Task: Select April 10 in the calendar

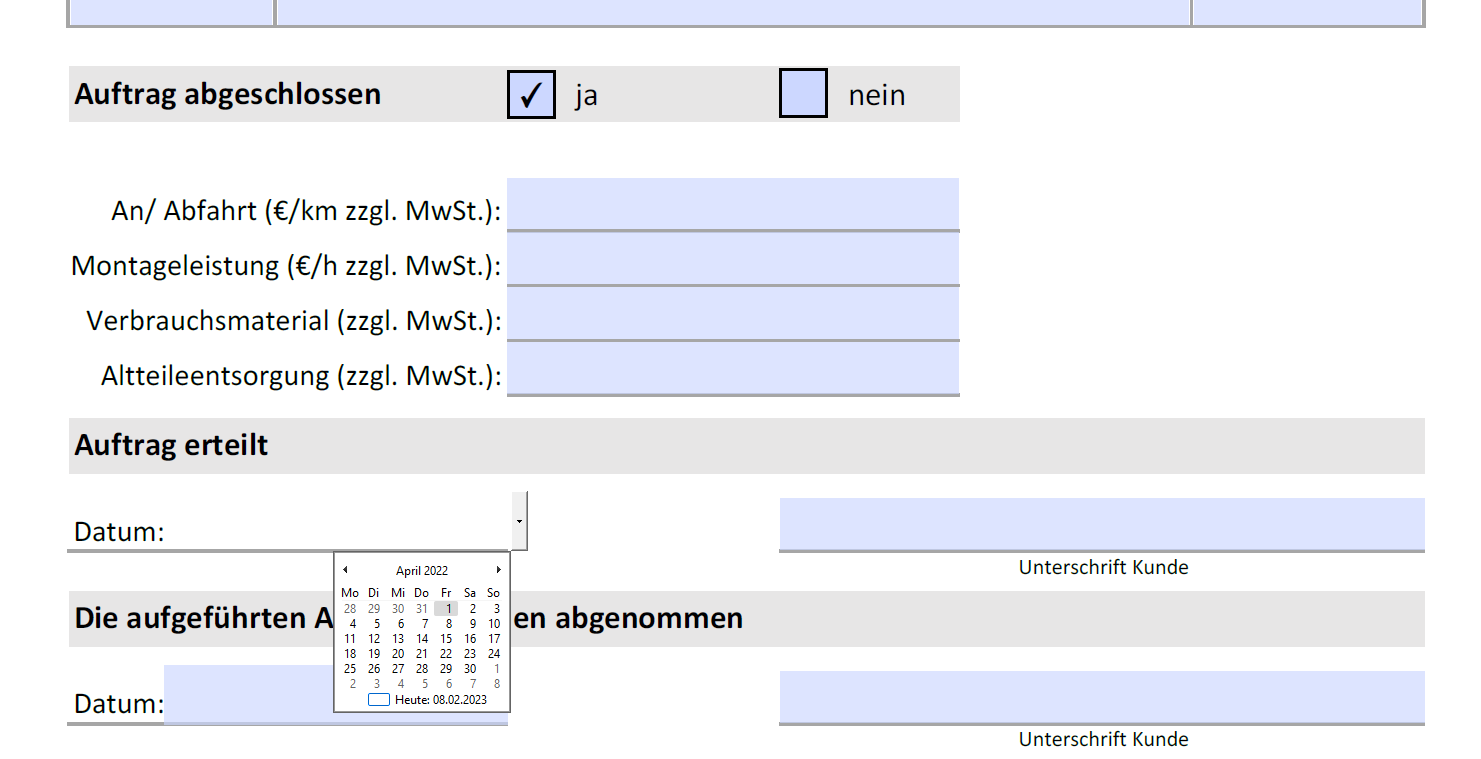Action: [x=494, y=624]
